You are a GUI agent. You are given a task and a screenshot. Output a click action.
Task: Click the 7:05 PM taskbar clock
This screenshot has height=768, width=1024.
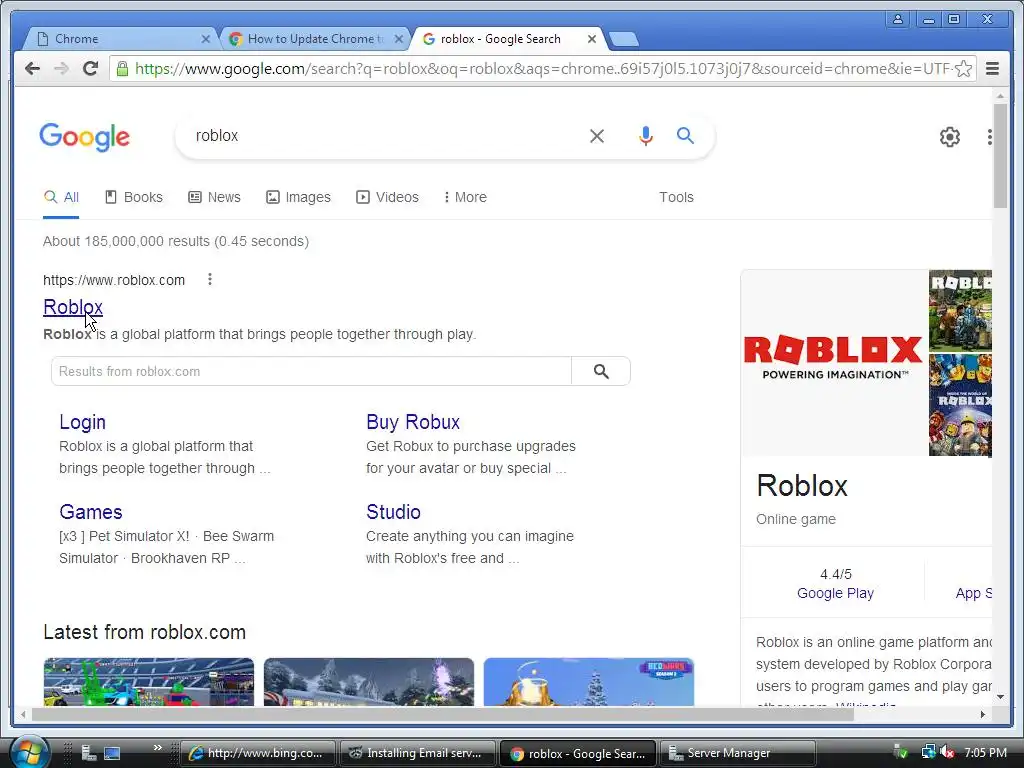click(985, 753)
